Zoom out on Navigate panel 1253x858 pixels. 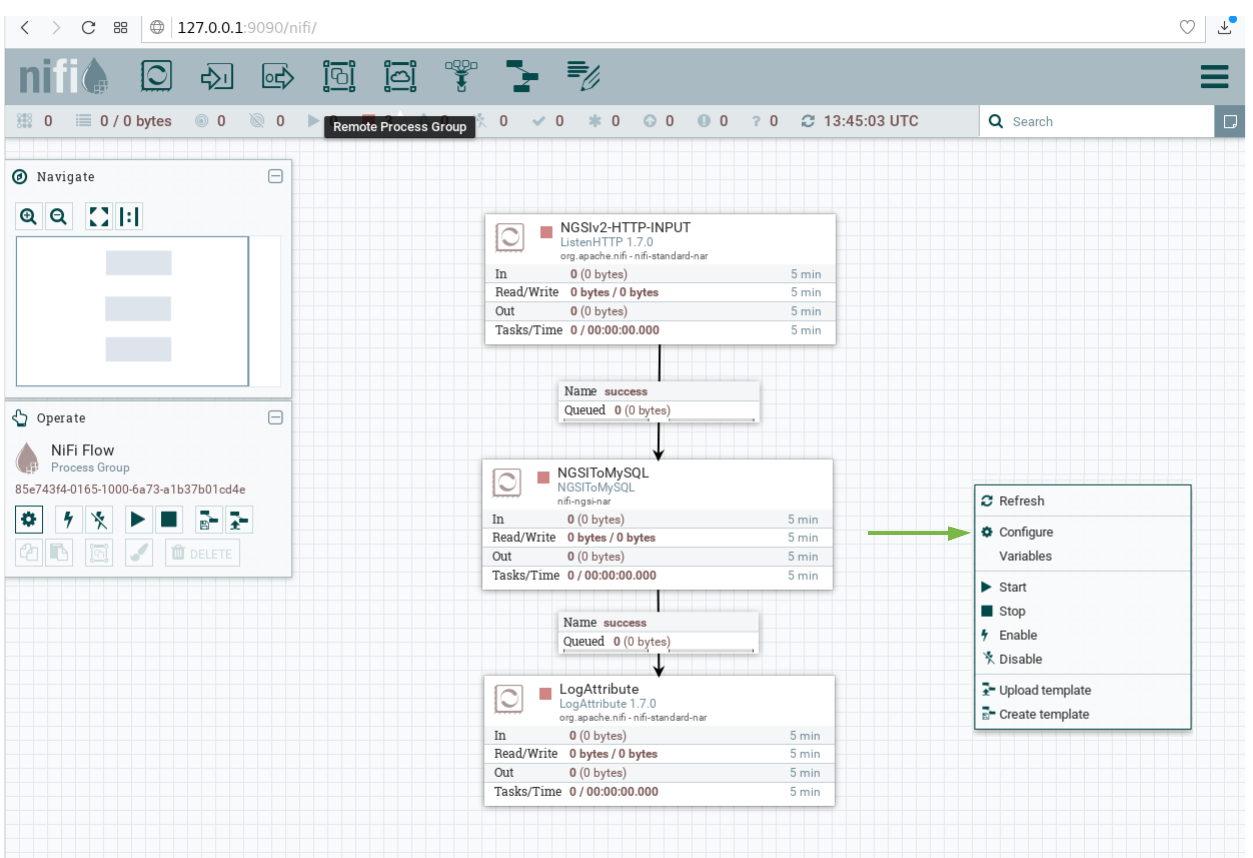(x=58, y=216)
